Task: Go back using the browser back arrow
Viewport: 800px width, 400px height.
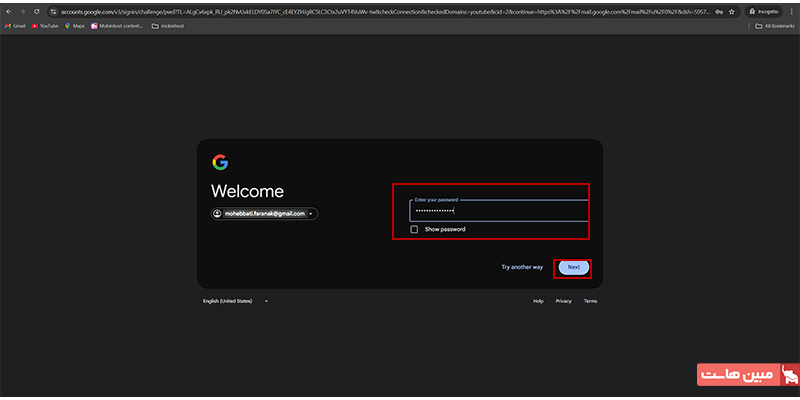Action: pos(8,11)
